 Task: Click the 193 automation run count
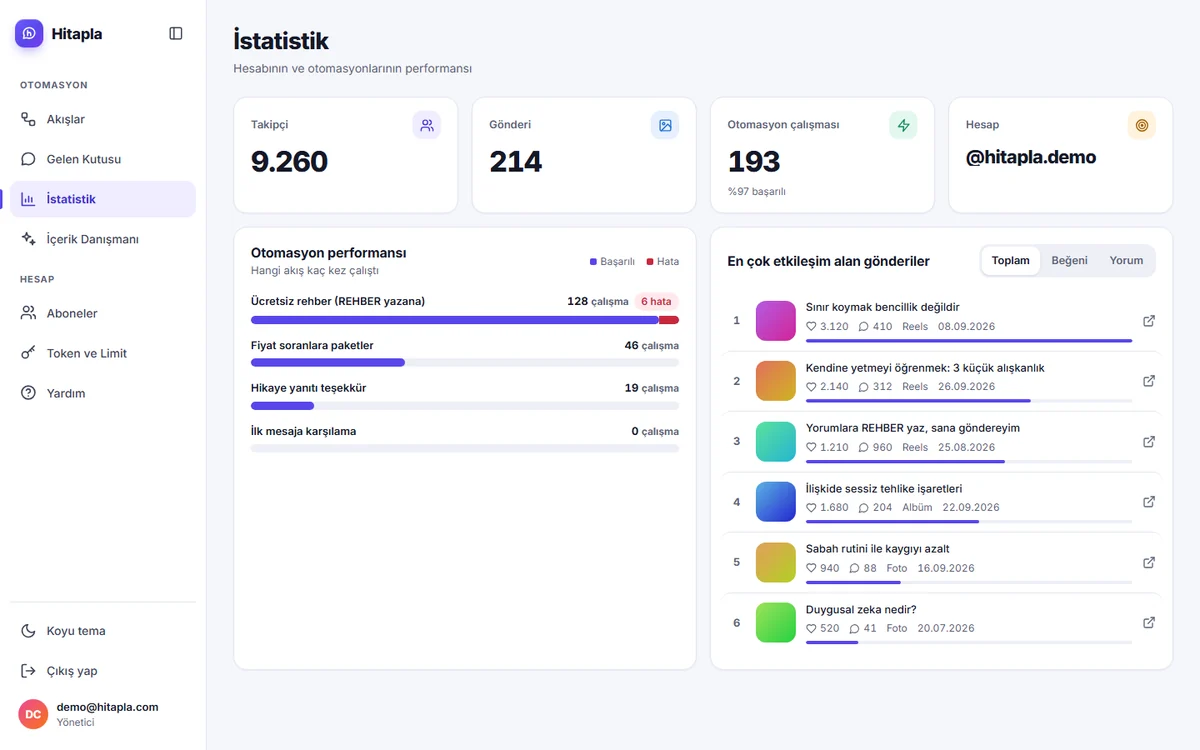click(x=754, y=161)
